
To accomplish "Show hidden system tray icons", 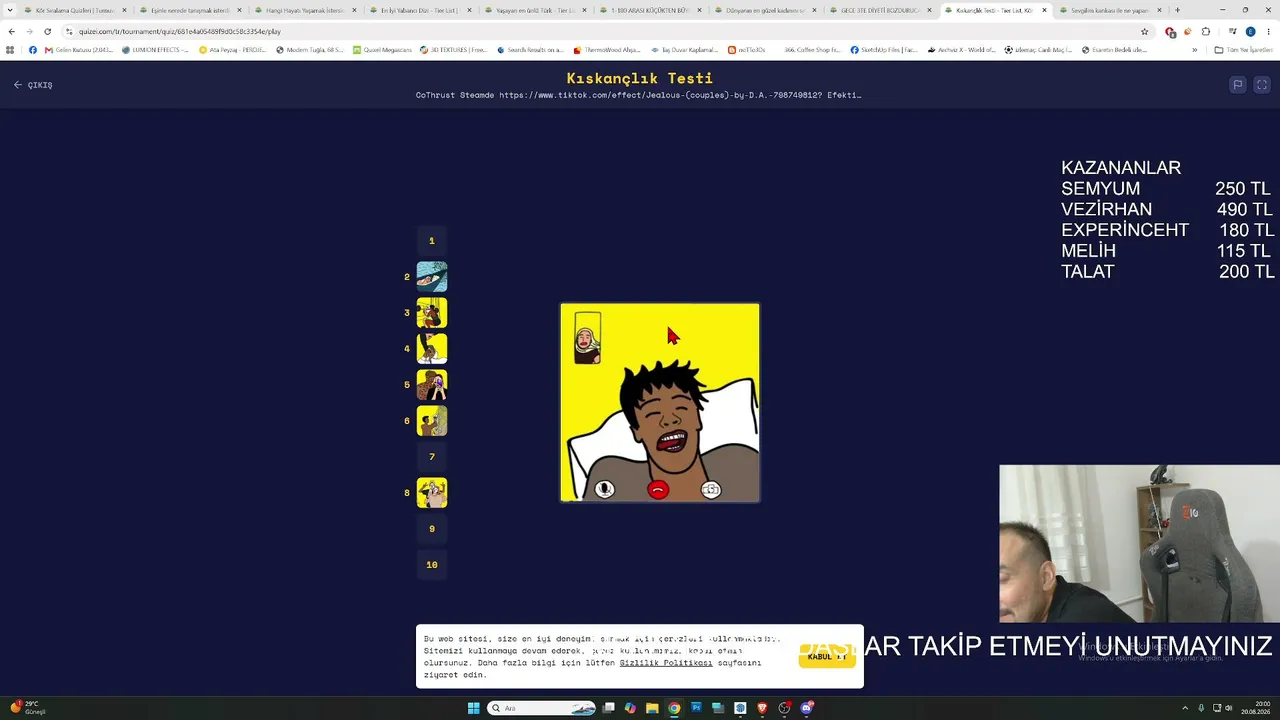I will click(x=1185, y=708).
